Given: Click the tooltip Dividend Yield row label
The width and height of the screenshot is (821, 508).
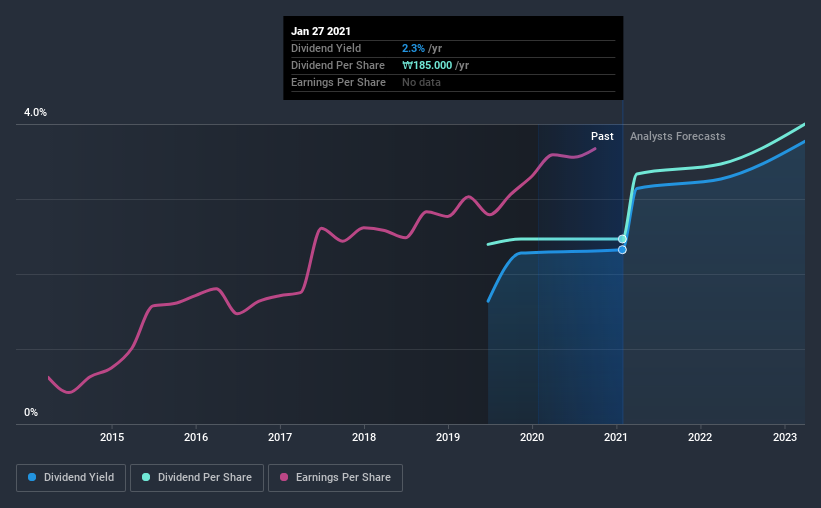Looking at the screenshot, I should click(326, 48).
